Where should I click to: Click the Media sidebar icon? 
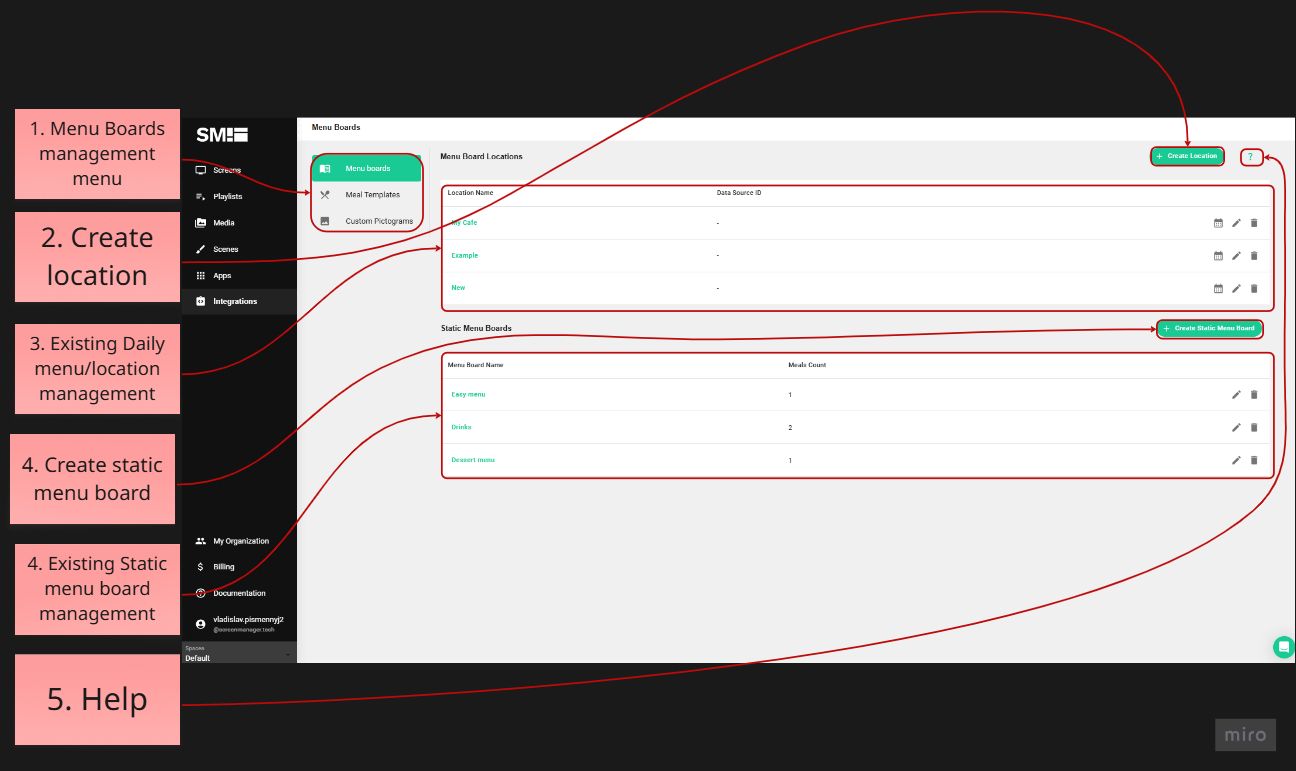click(x=202, y=222)
